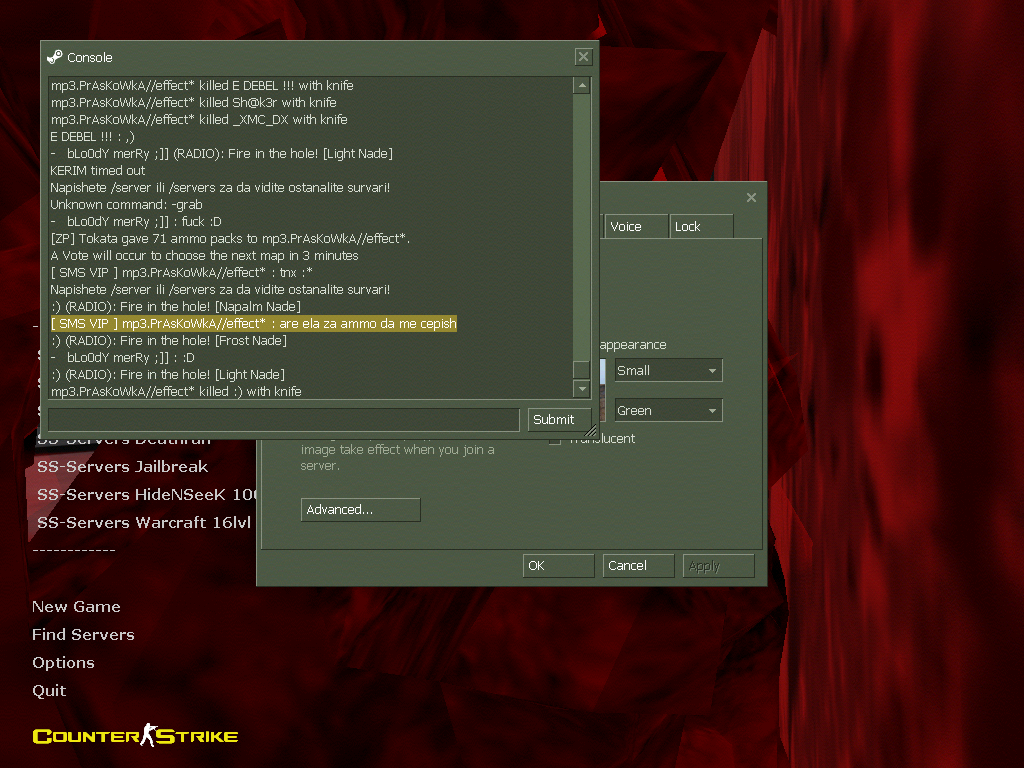Toggle the Translucent checkbox
Viewport: 1024px width, 768px height.
tap(555, 440)
